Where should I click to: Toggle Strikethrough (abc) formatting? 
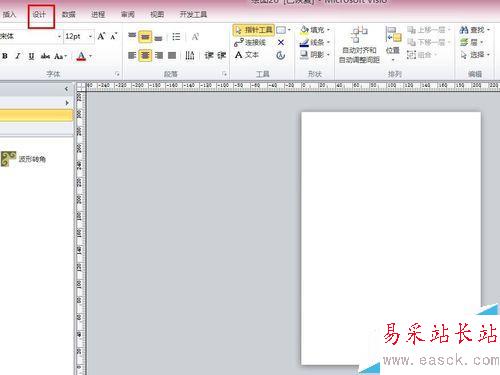click(45, 56)
